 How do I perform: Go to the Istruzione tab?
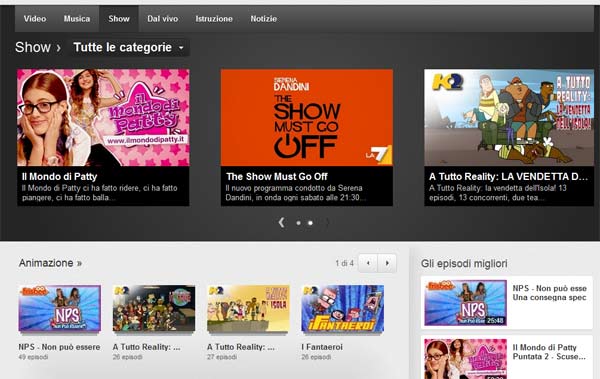214,19
